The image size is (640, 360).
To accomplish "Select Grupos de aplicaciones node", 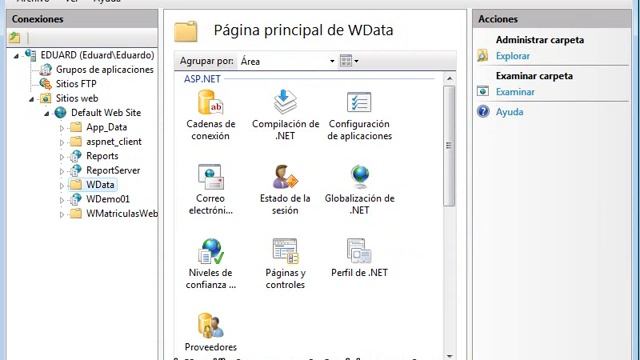I will click(104, 69).
